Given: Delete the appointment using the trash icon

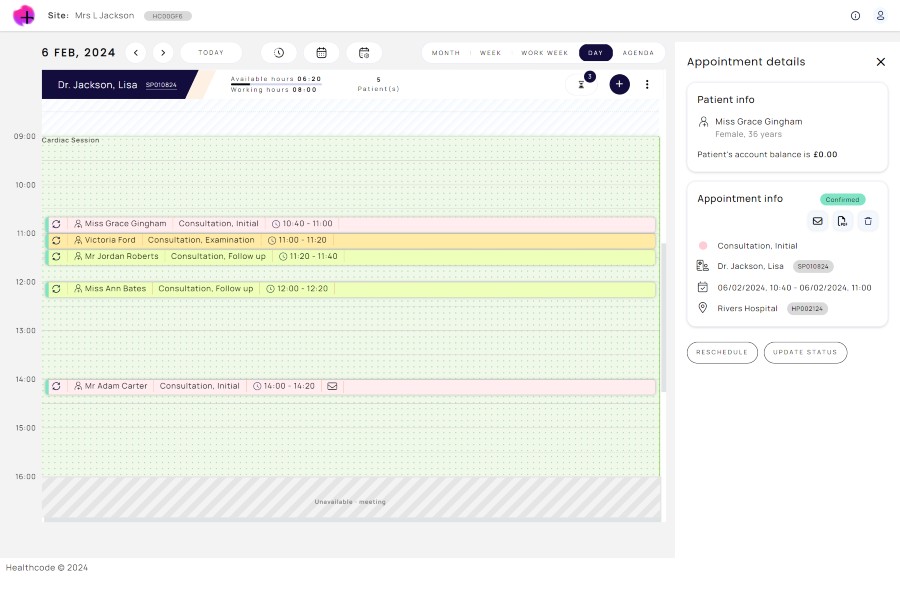Looking at the screenshot, I should coord(868,221).
